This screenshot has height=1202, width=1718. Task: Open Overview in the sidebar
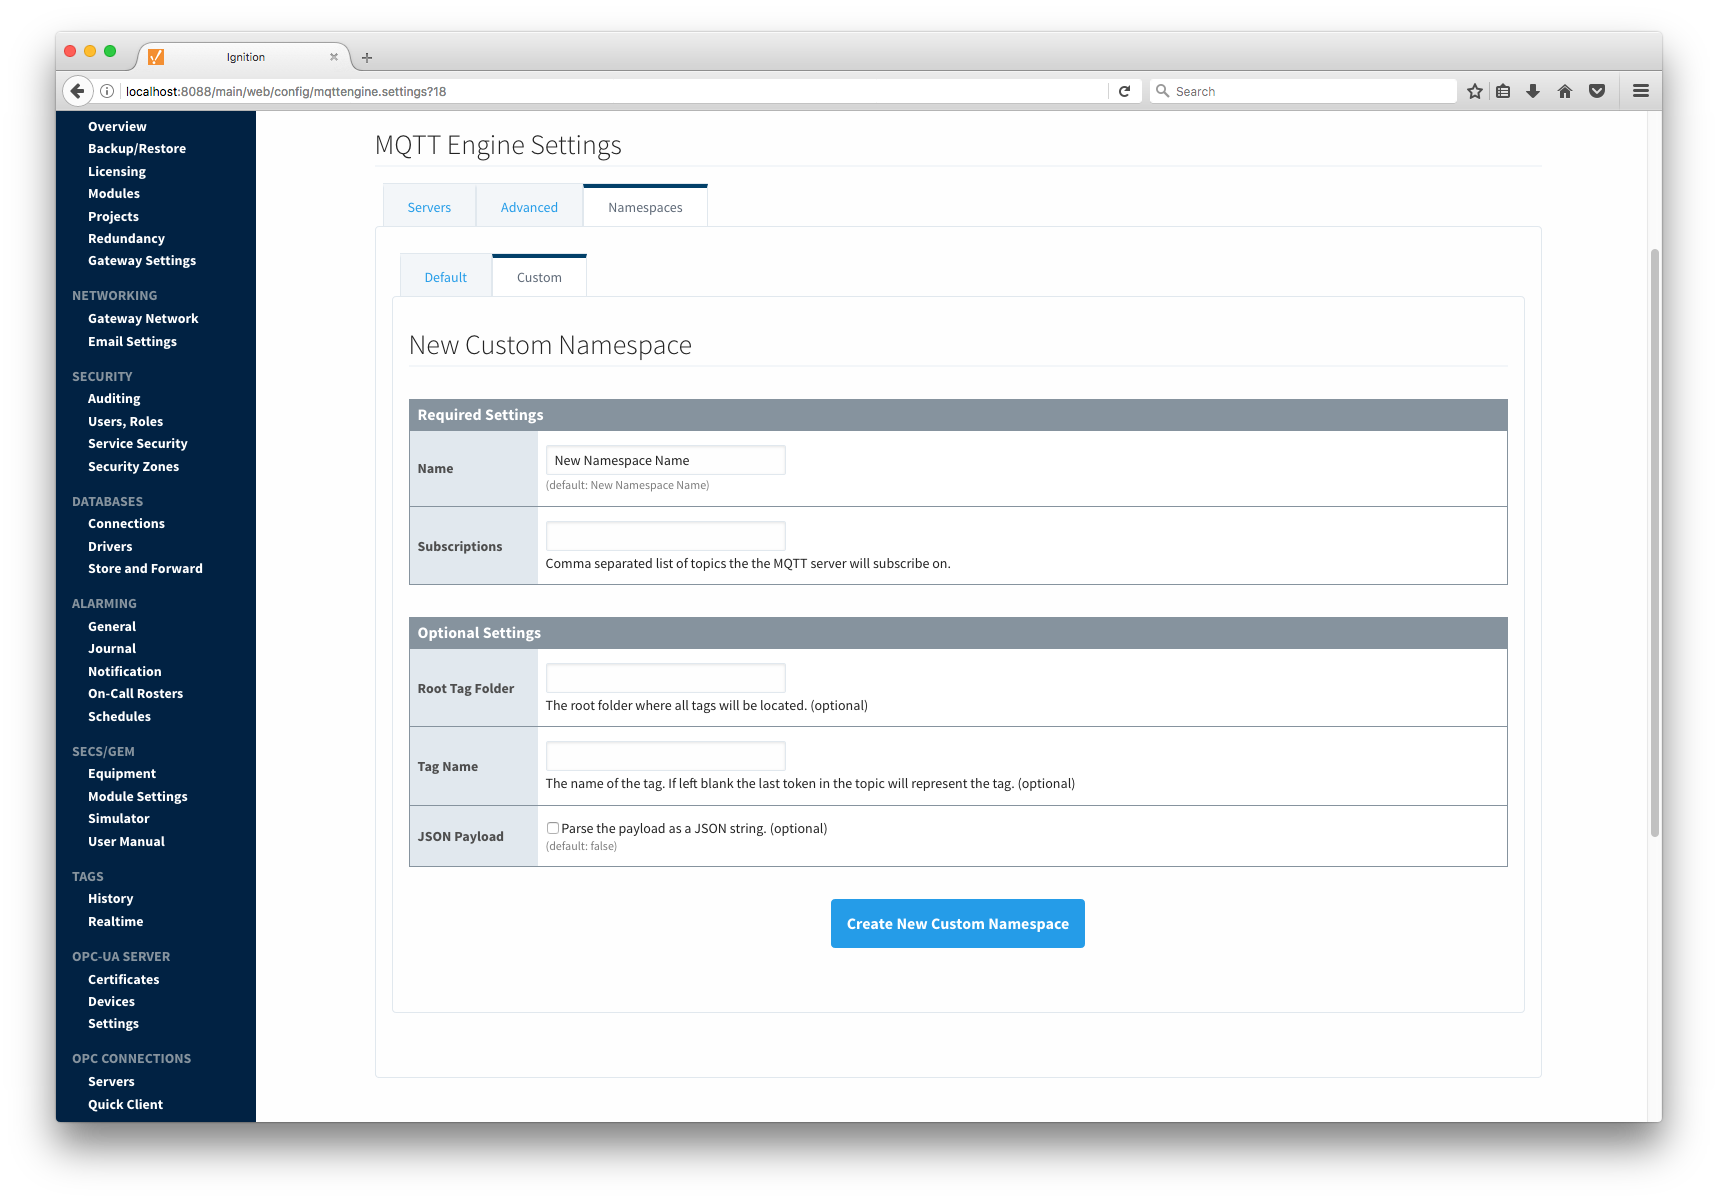(117, 127)
